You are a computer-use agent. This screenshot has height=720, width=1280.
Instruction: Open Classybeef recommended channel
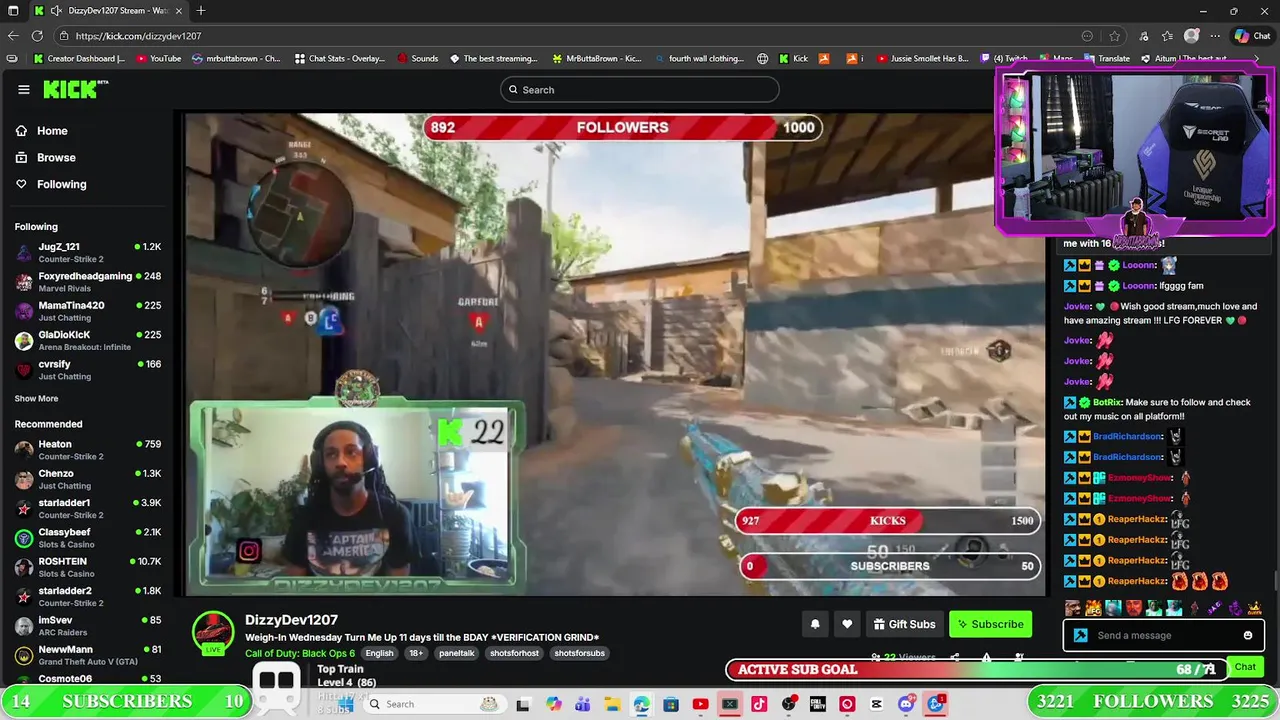[88, 538]
